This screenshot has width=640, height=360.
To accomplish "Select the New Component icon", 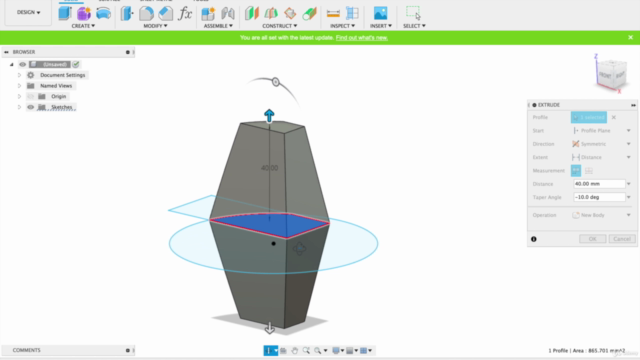I will [x=208, y=13].
